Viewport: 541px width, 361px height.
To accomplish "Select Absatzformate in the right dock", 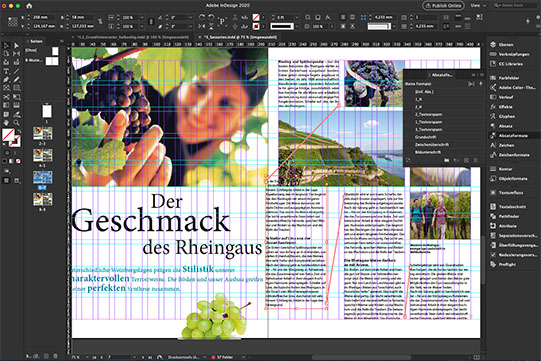I will pos(513,136).
